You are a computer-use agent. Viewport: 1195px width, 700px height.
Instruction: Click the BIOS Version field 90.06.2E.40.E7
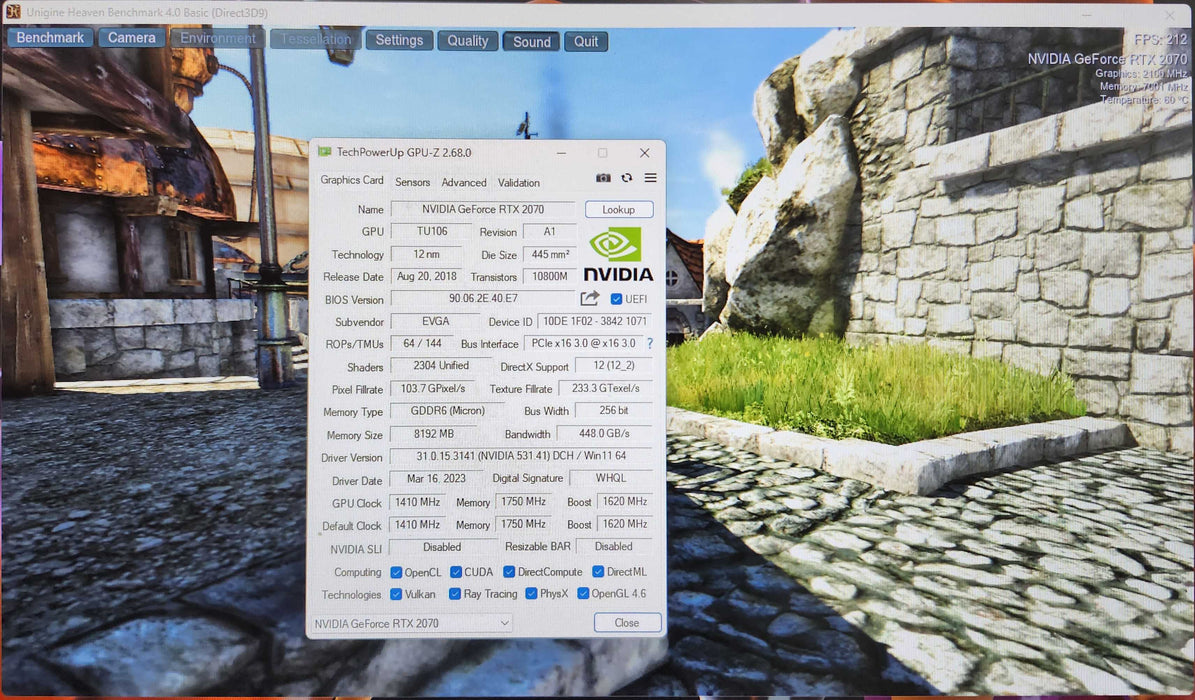click(483, 299)
